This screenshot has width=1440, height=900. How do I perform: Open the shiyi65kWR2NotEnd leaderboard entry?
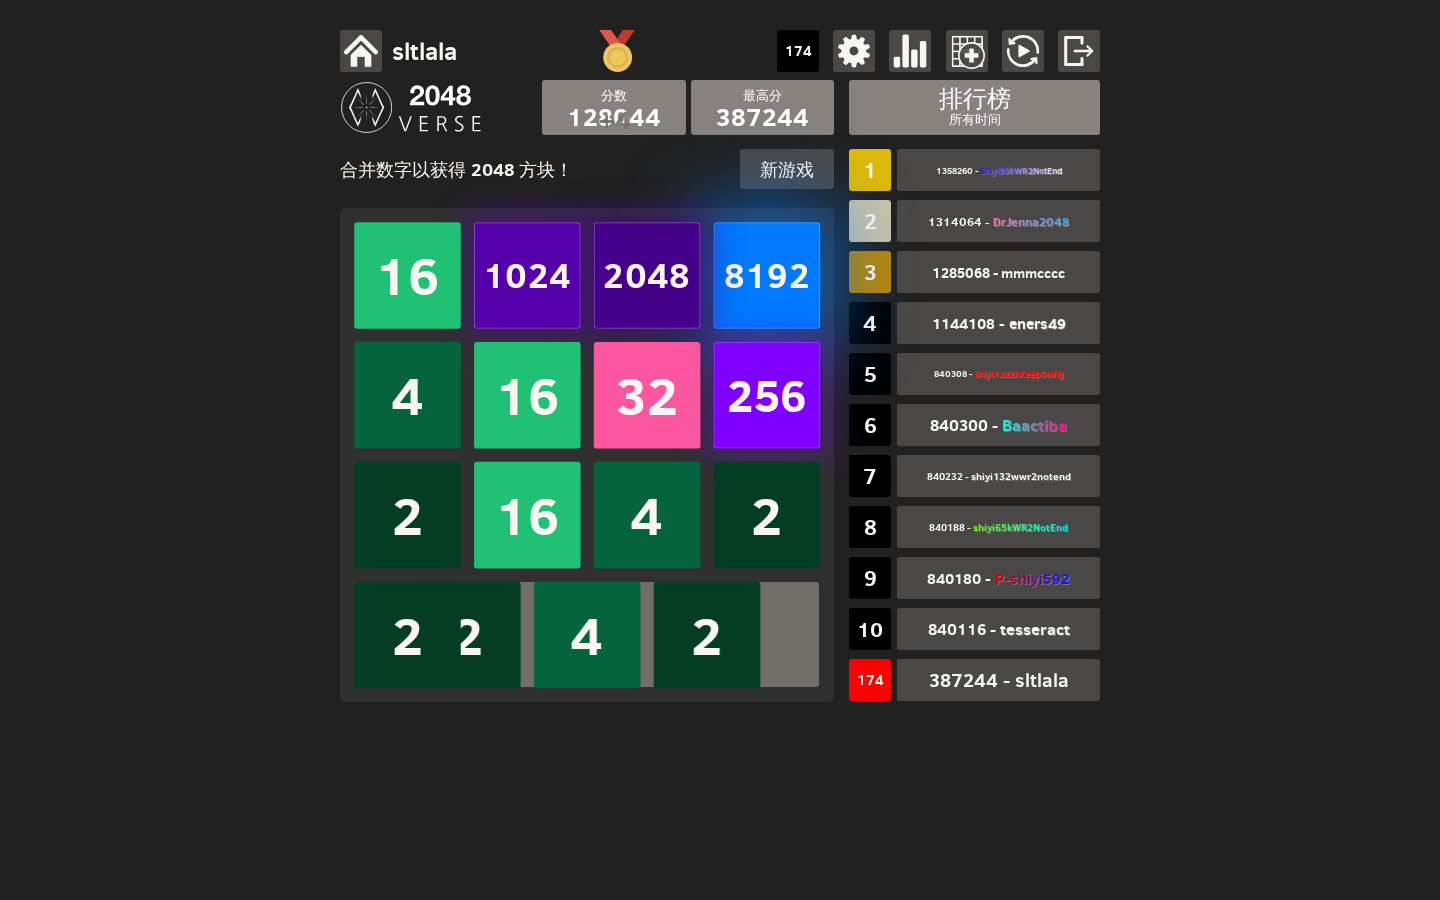998,527
